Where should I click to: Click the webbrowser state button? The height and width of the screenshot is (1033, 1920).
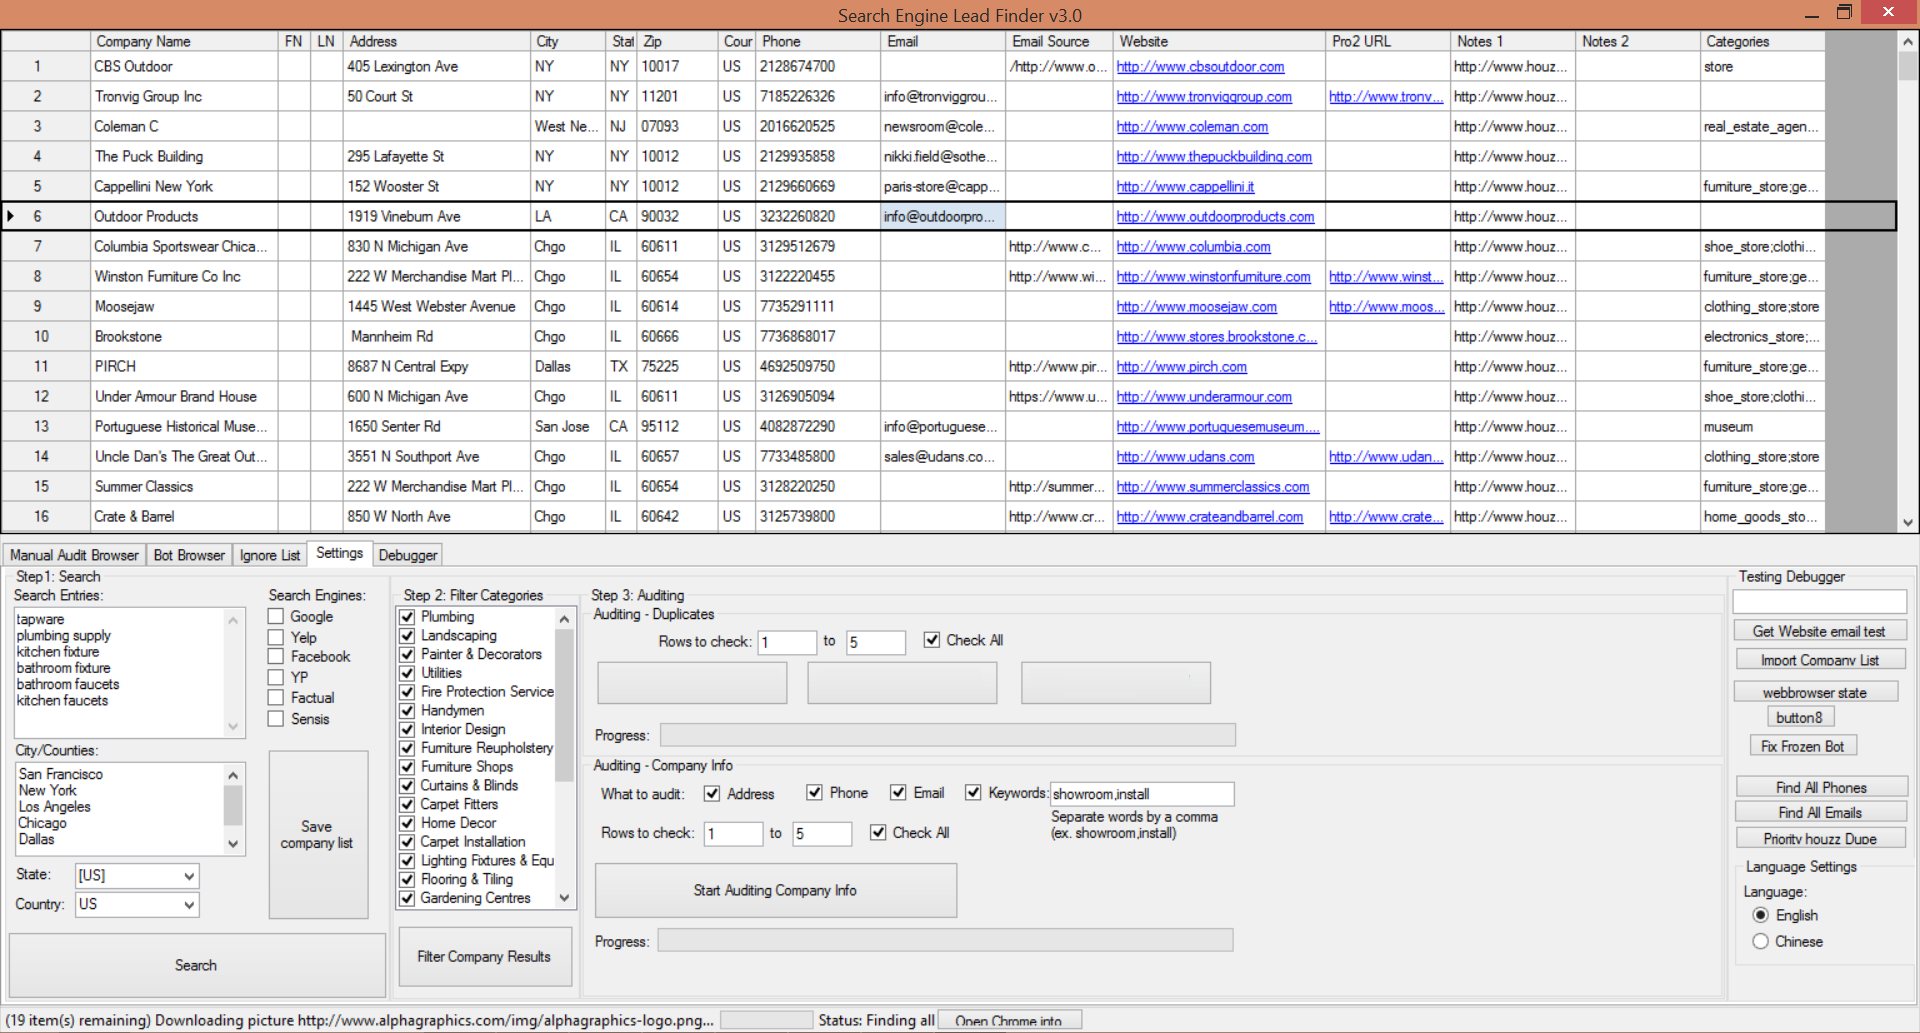(x=1815, y=692)
